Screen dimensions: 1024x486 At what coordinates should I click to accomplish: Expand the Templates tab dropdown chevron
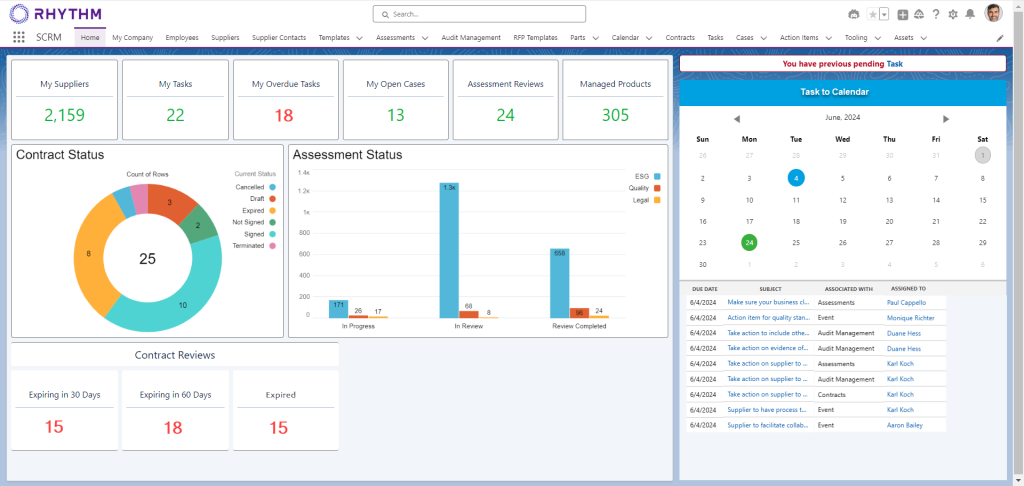360,38
